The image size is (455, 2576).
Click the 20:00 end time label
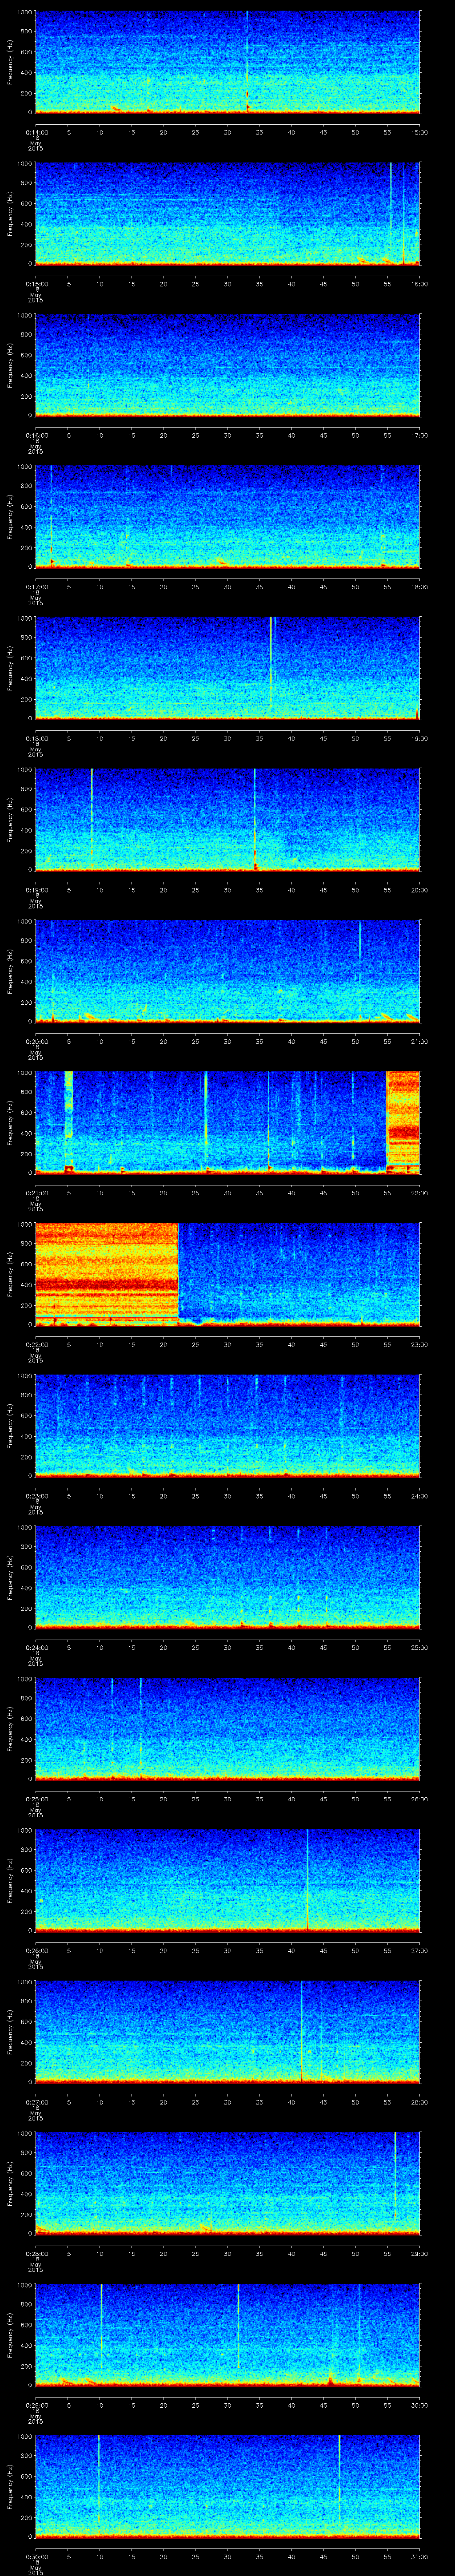click(419, 890)
